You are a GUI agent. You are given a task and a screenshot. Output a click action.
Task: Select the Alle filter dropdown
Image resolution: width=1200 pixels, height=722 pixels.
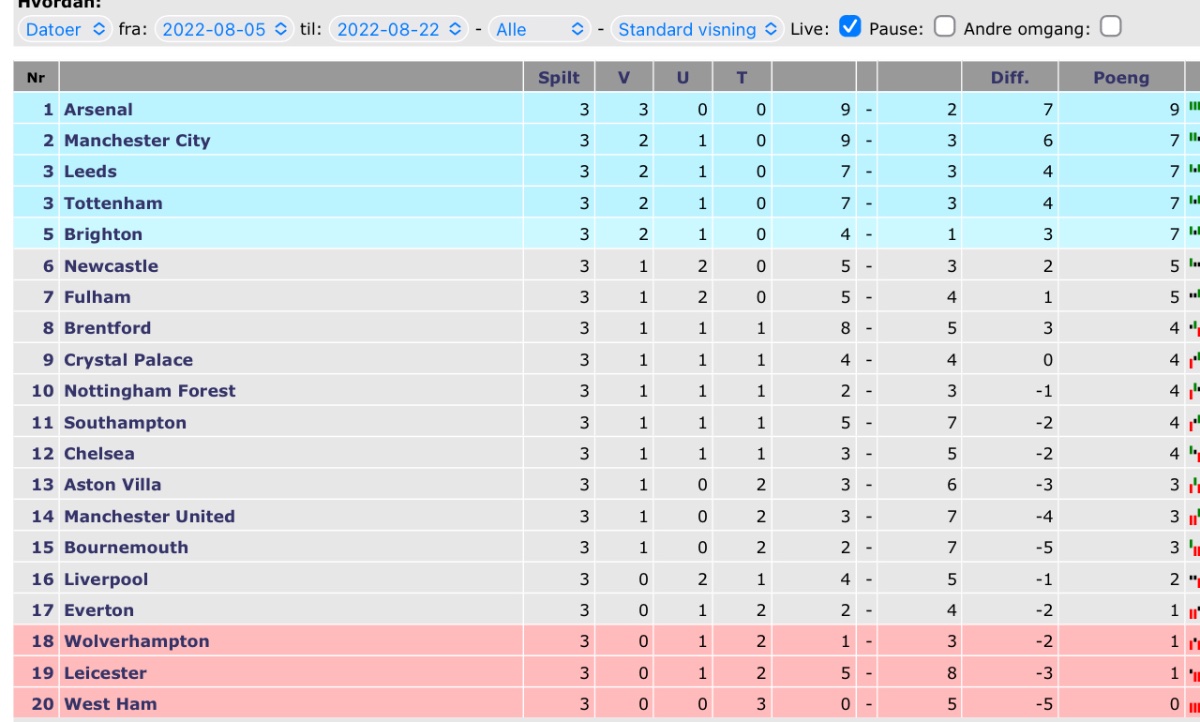tap(540, 29)
